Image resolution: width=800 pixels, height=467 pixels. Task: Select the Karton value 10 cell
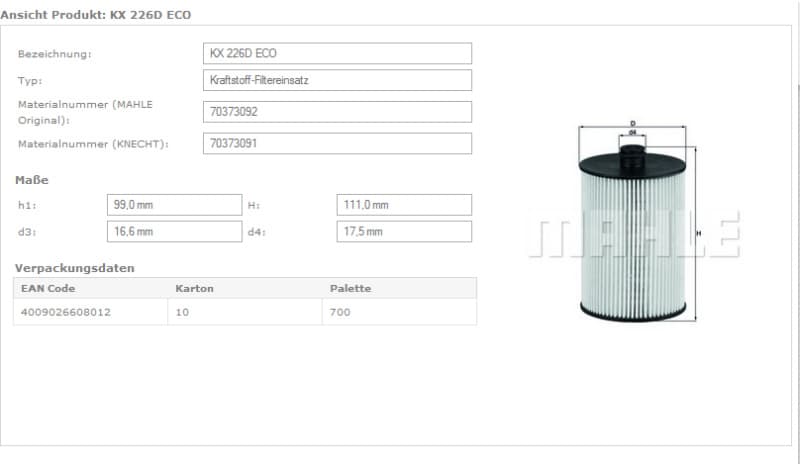coord(245,312)
